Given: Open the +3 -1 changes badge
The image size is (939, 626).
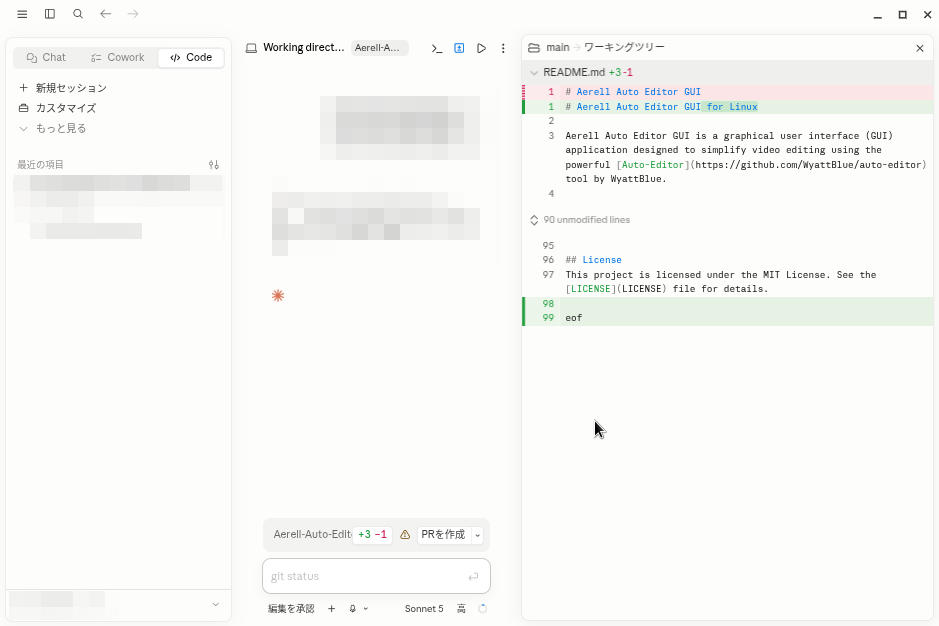Looking at the screenshot, I should tap(372, 534).
